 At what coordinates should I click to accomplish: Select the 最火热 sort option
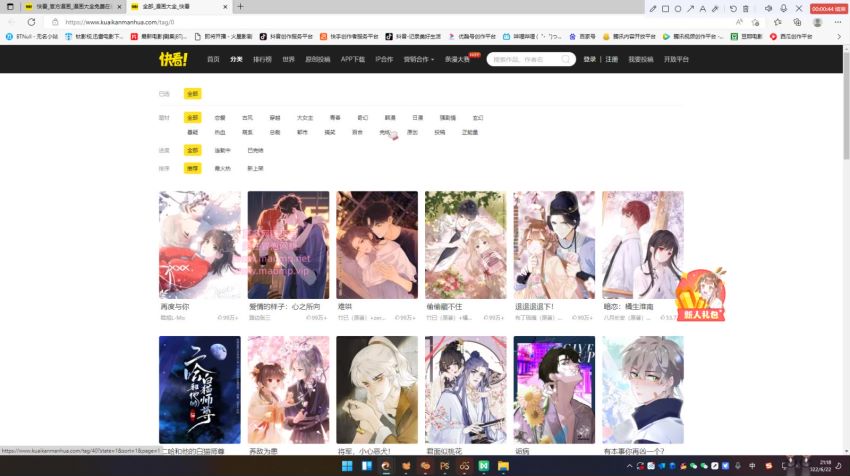pos(222,169)
